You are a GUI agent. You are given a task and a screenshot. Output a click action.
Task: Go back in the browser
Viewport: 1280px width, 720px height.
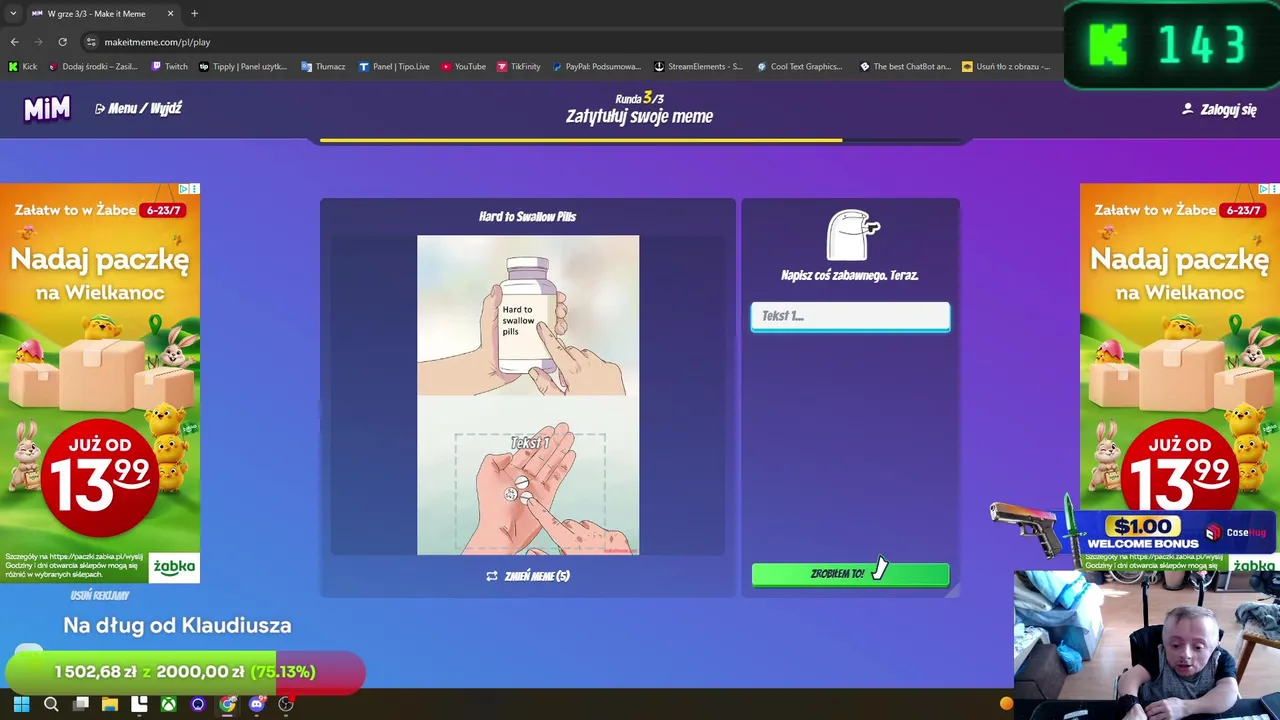(14, 42)
